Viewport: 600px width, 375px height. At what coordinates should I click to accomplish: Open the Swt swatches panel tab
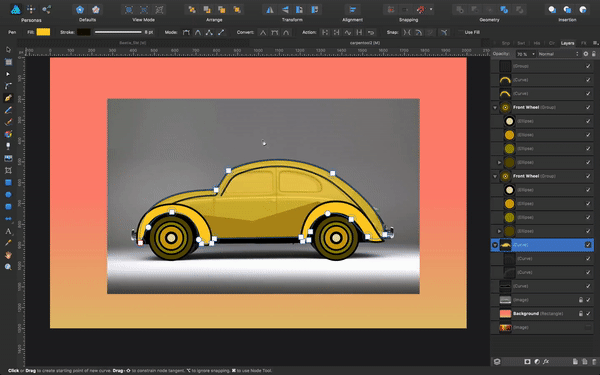pyautogui.click(x=521, y=44)
